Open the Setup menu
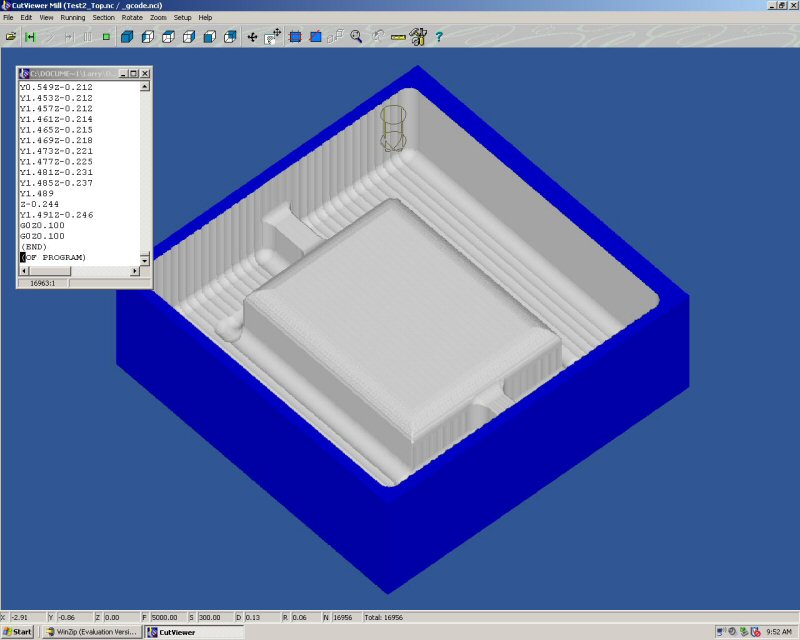 click(x=182, y=18)
